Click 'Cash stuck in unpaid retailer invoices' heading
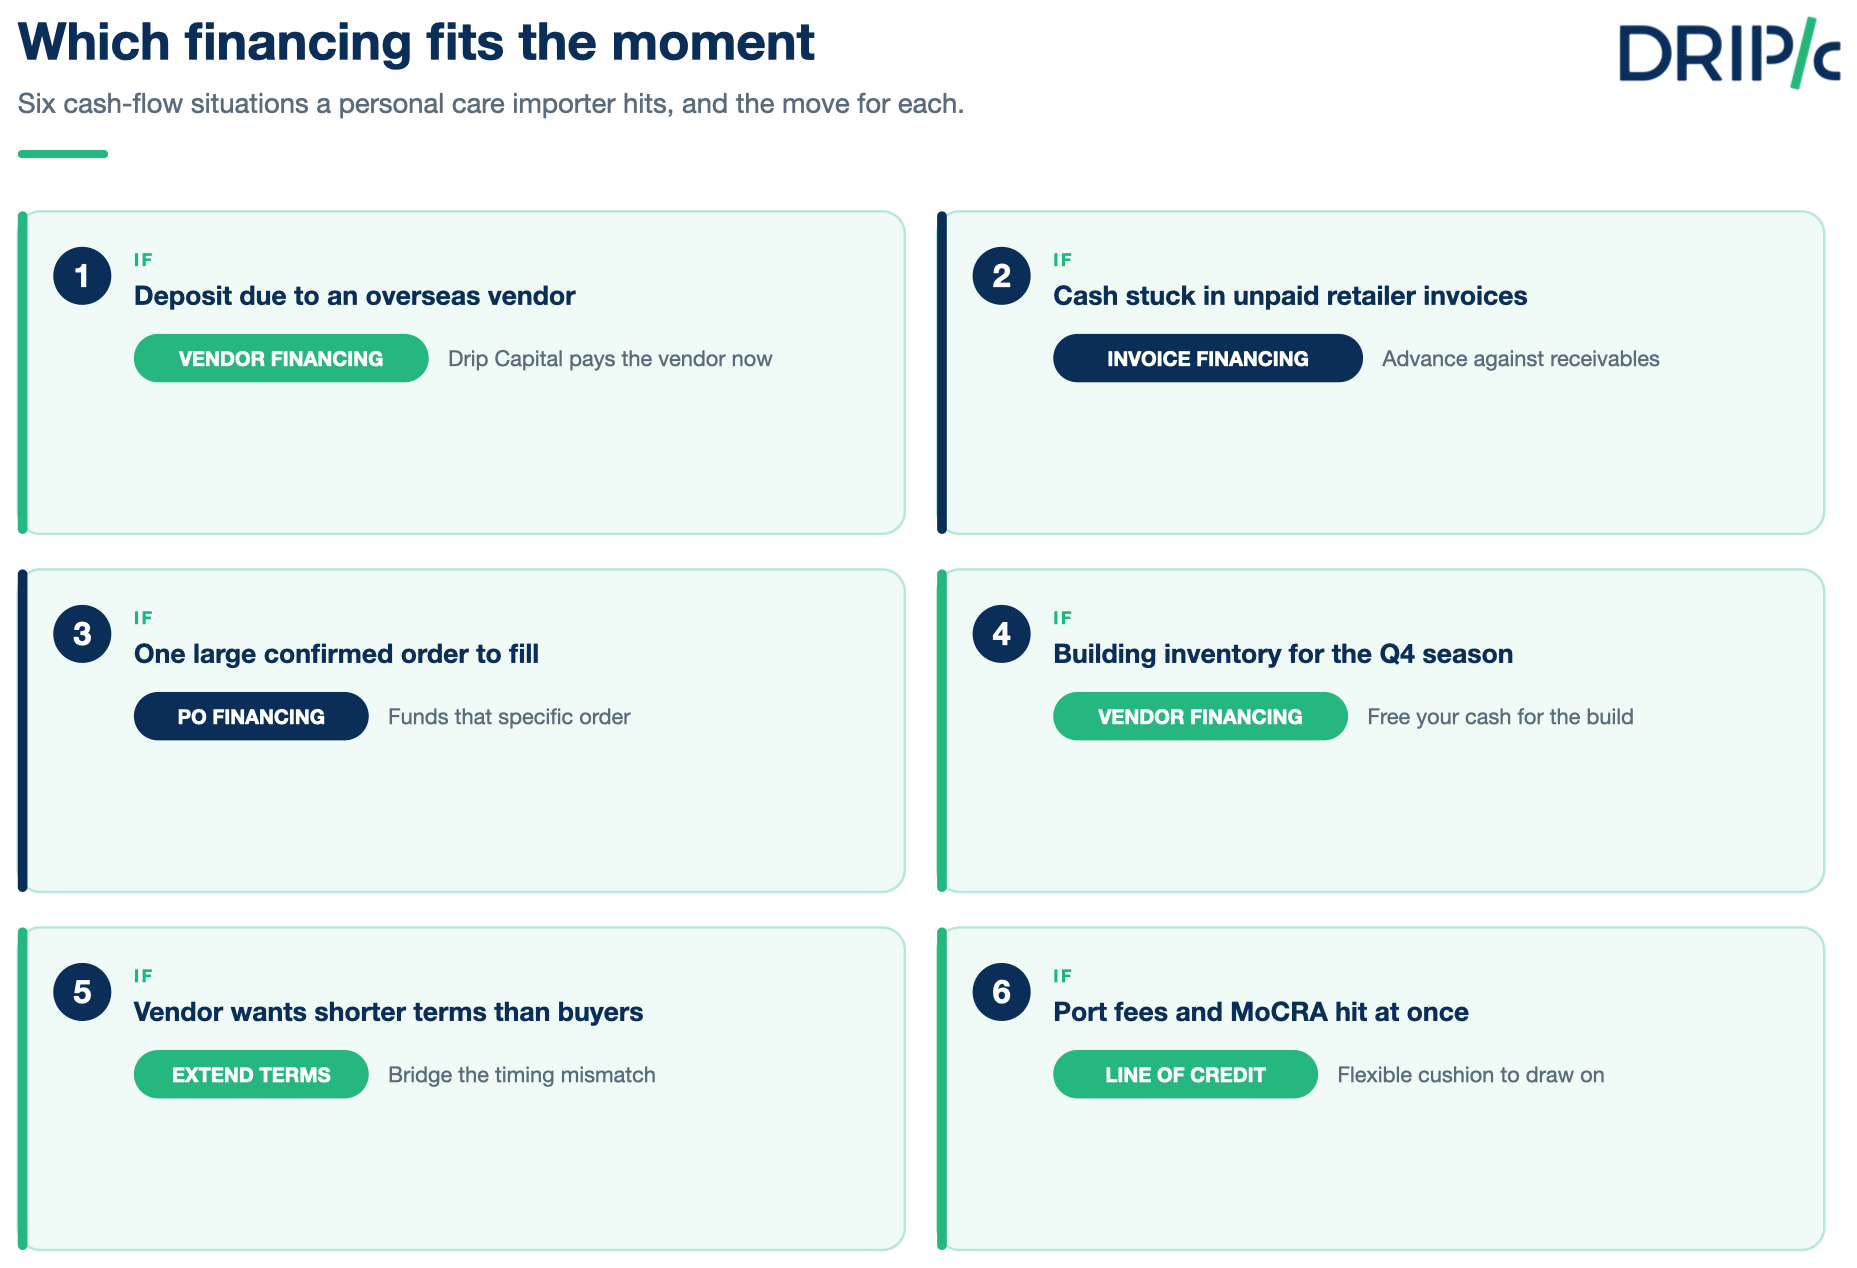 [1290, 296]
